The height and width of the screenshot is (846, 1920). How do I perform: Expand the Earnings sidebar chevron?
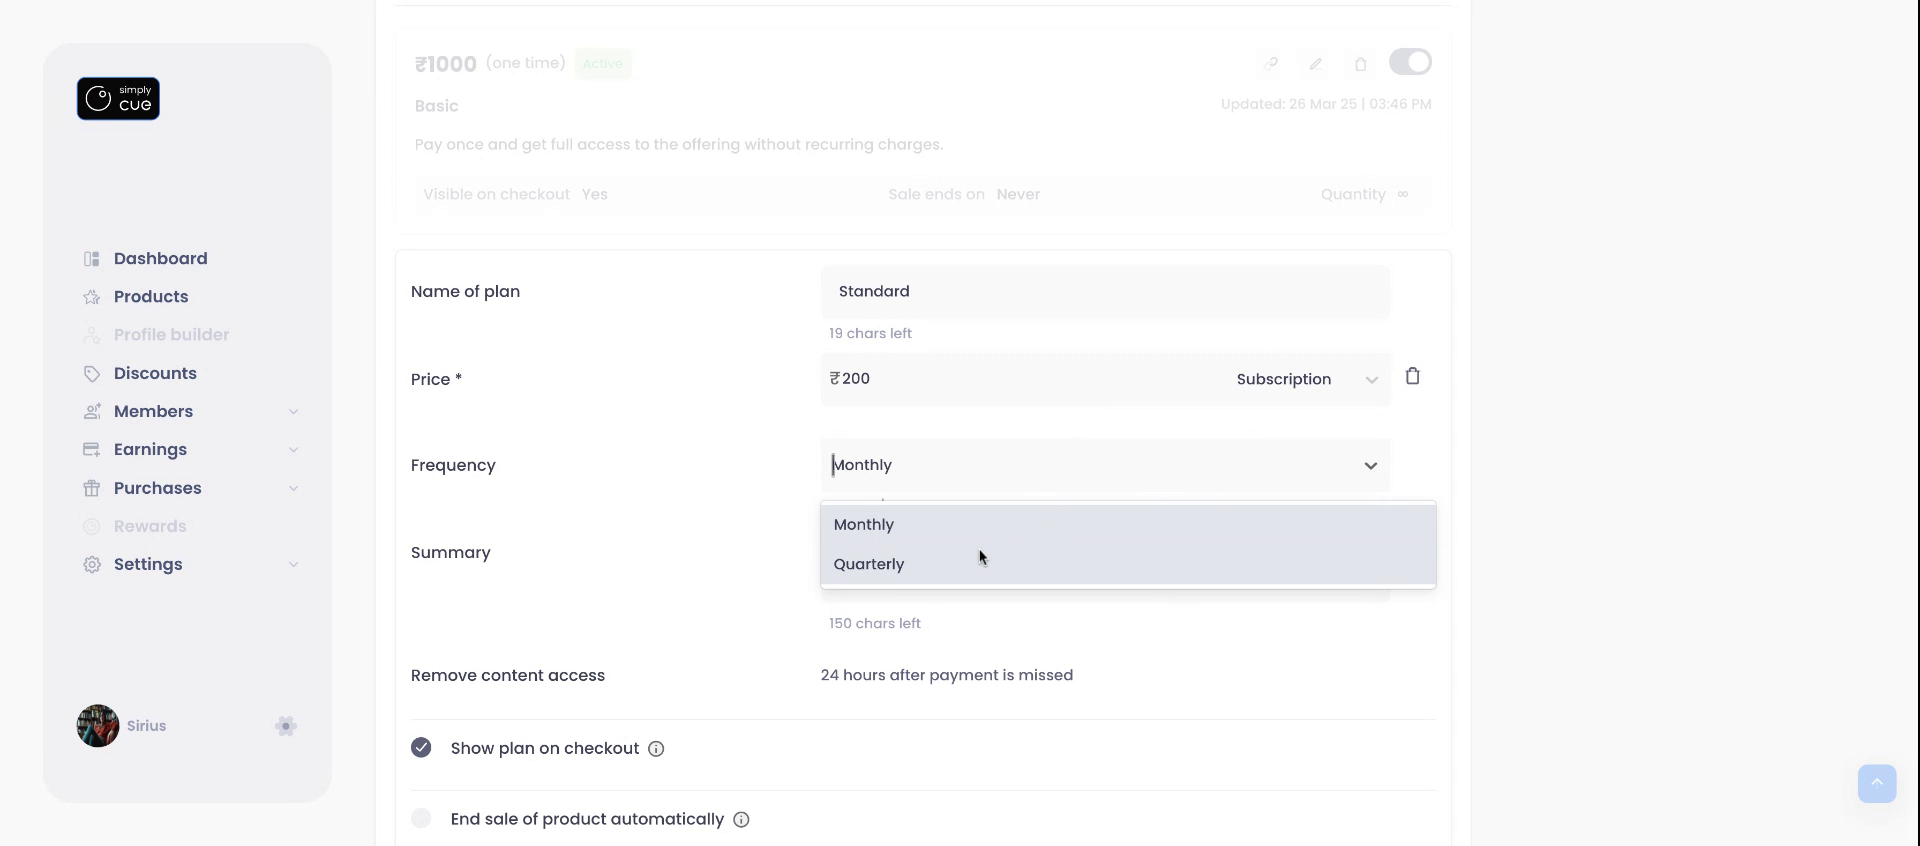click(293, 450)
